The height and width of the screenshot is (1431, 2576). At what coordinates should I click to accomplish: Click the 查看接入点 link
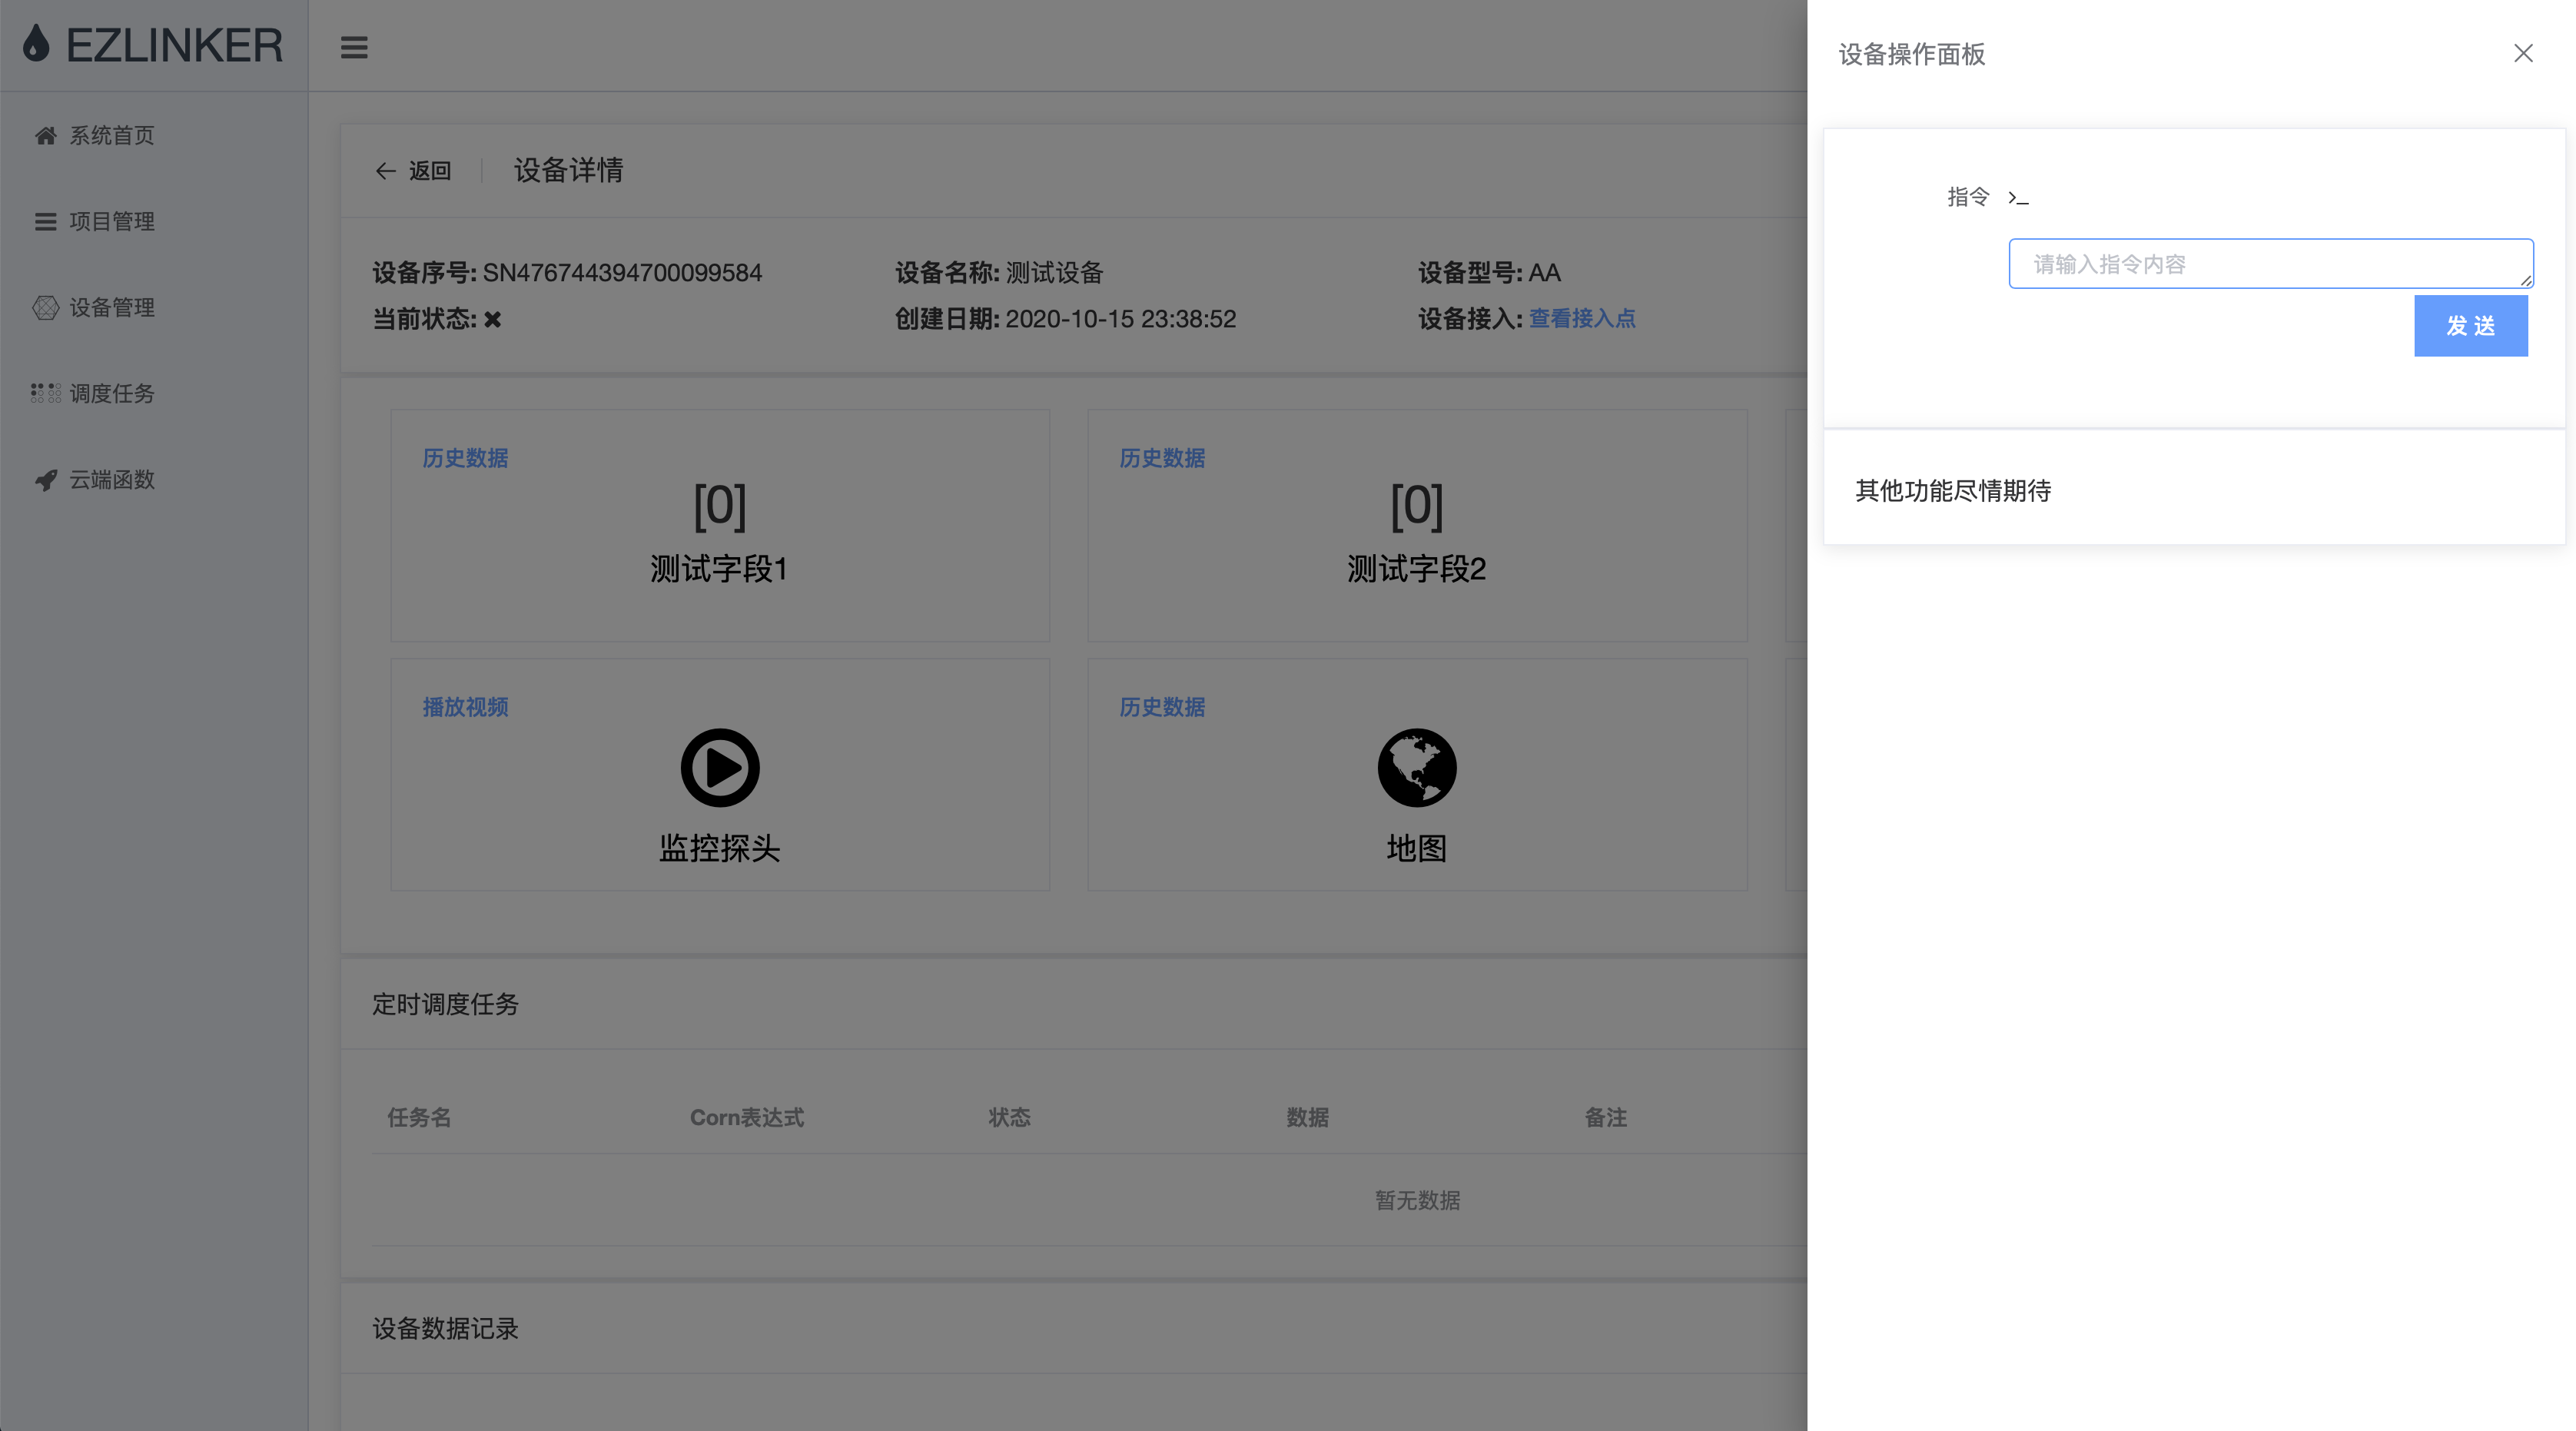tap(1582, 319)
